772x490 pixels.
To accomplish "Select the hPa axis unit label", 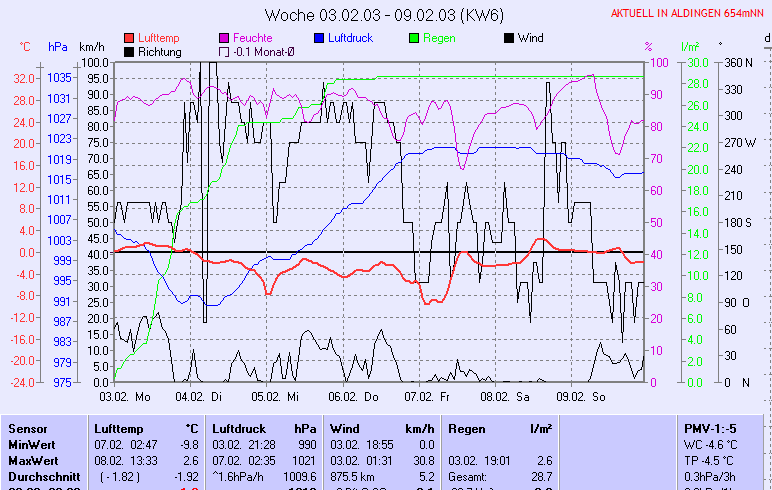I will click(x=57, y=47).
